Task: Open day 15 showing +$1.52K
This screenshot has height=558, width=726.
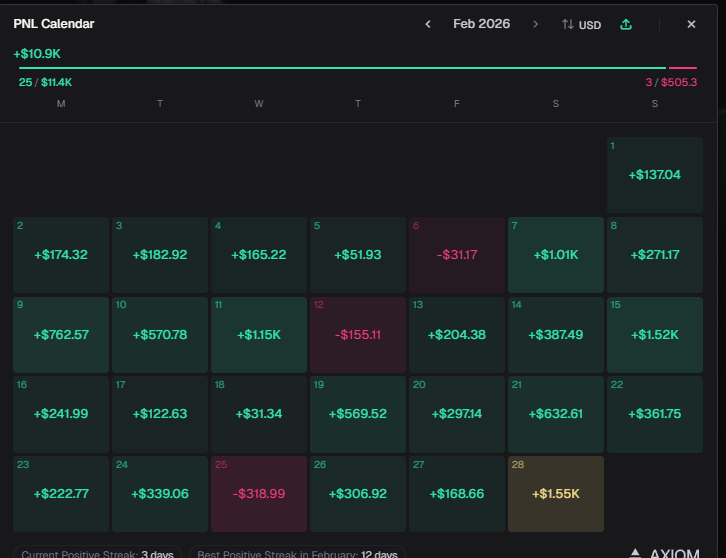Action: [655, 335]
